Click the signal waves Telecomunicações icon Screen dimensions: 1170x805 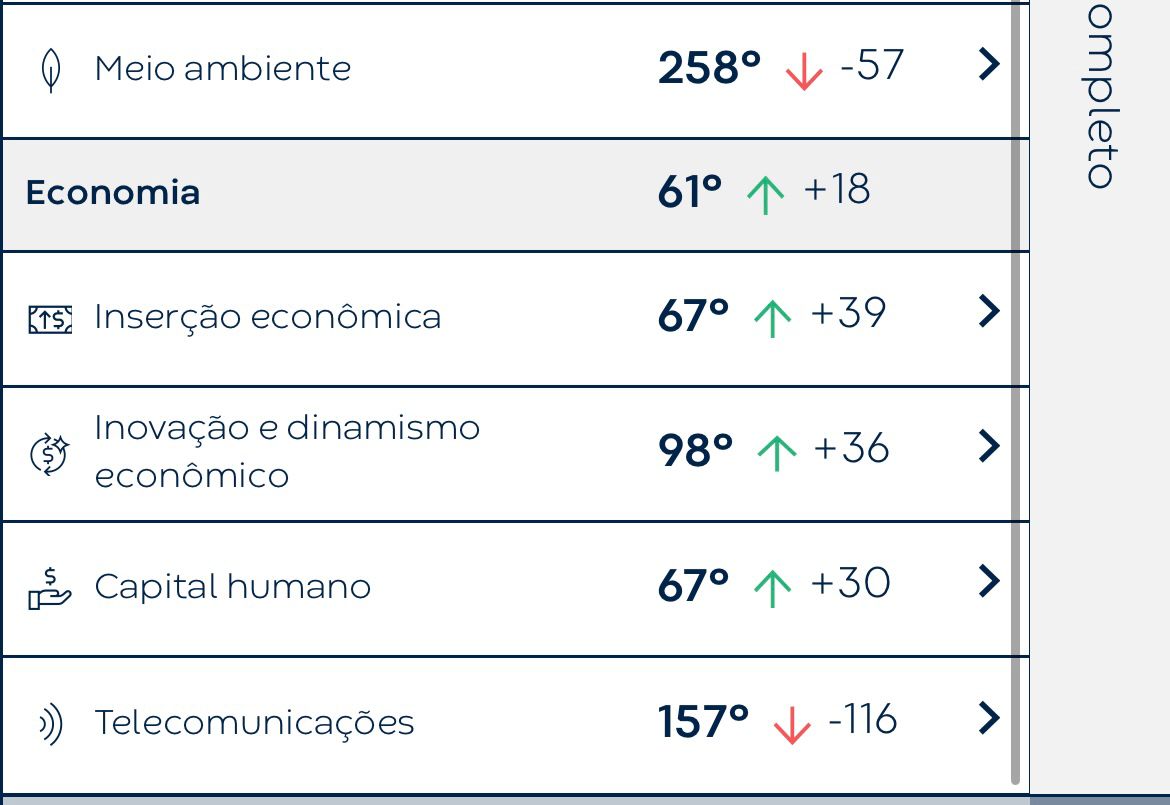51,724
